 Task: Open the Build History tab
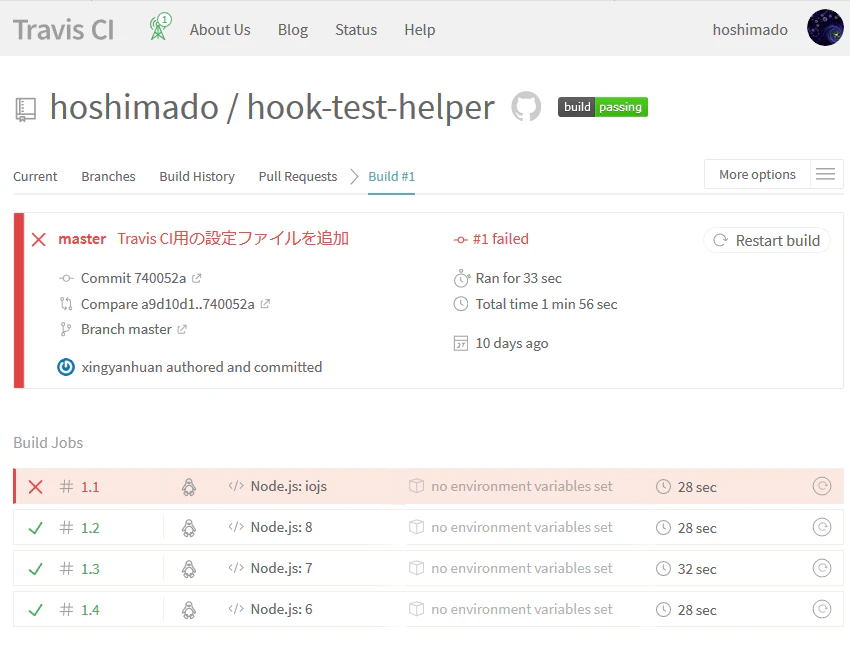(x=197, y=177)
